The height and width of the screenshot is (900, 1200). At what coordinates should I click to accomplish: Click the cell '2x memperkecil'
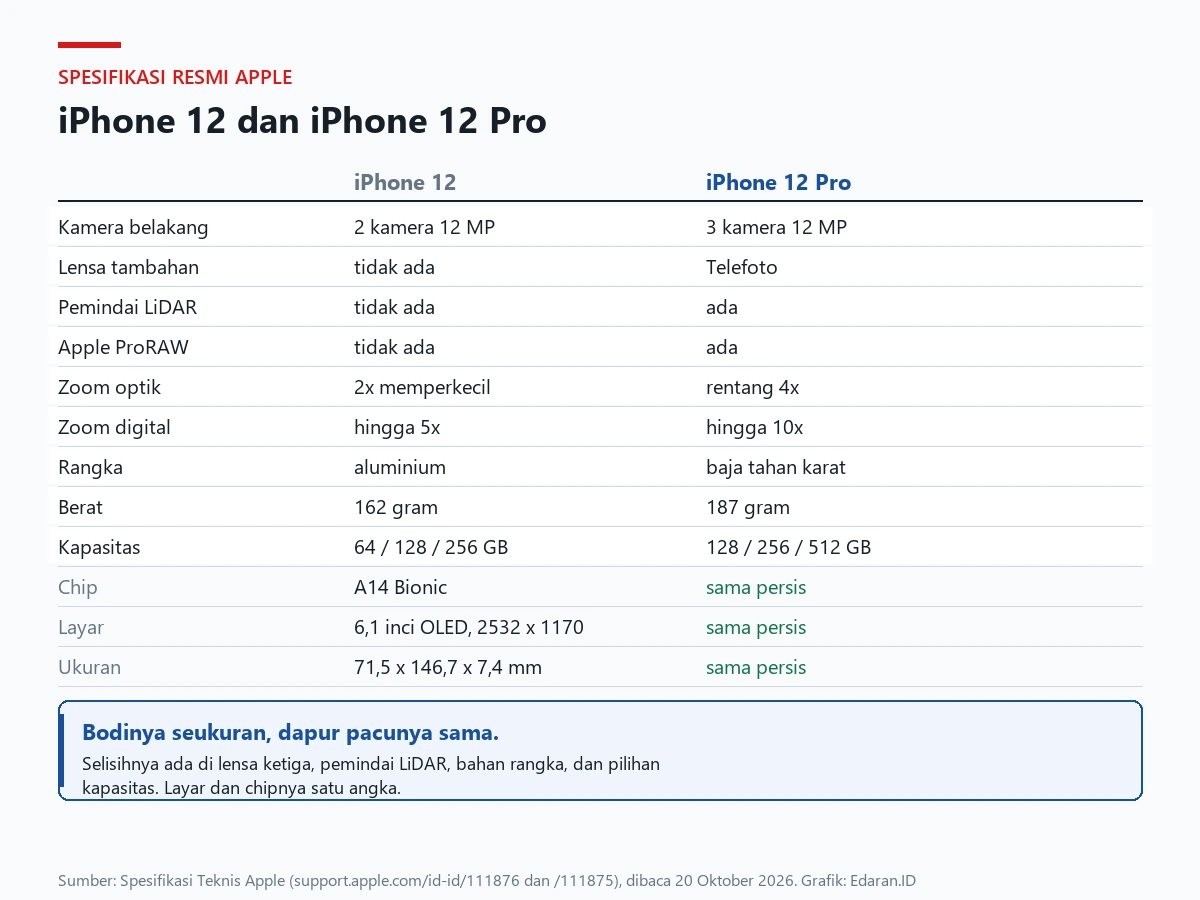click(422, 387)
